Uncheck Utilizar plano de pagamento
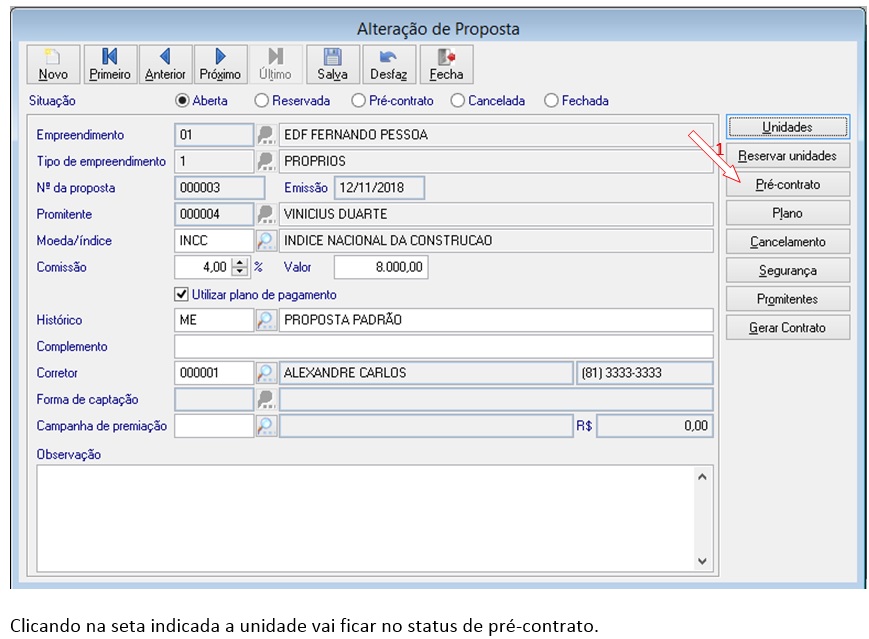Screen dimensions: 869x639 (x=181, y=294)
